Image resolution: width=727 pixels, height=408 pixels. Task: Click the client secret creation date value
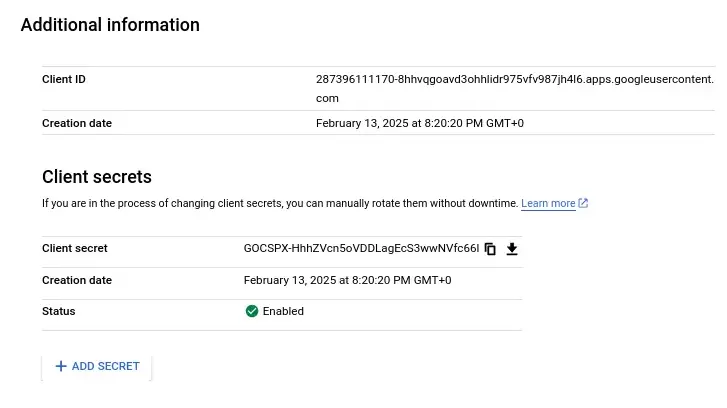(x=347, y=280)
